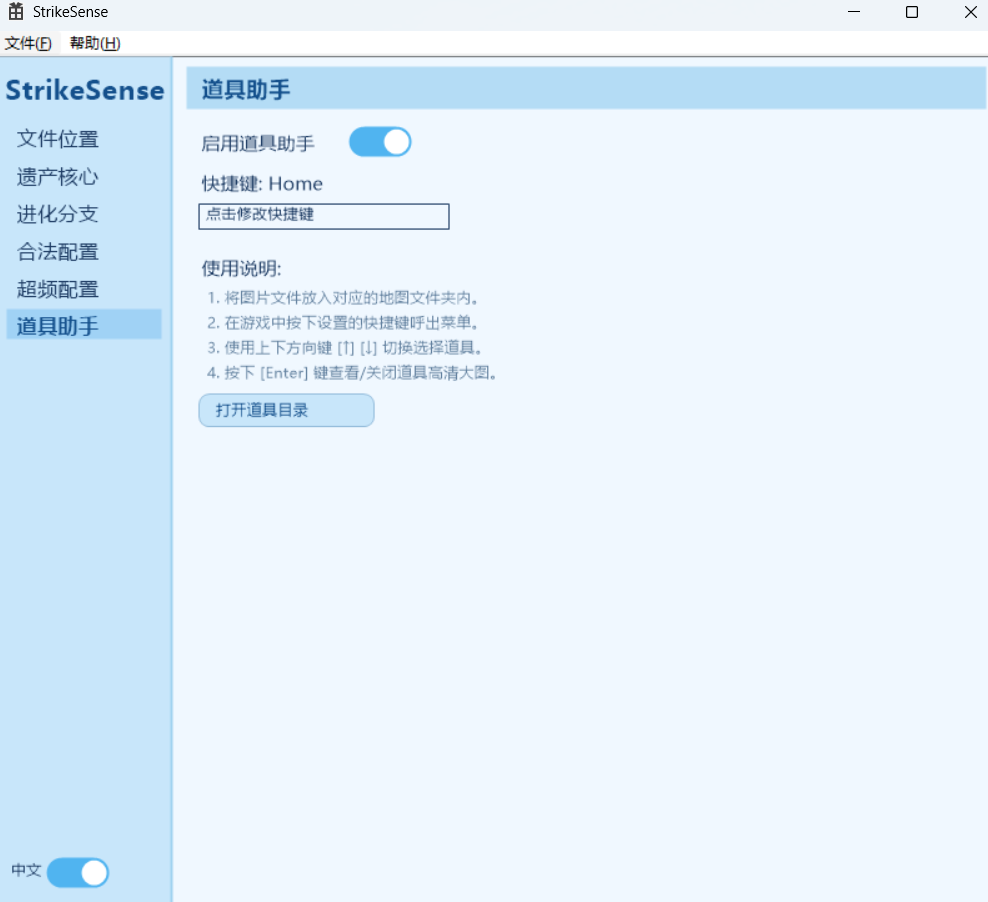This screenshot has width=988, height=902.
Task: Open the 文件(F) menu
Action: coord(28,43)
